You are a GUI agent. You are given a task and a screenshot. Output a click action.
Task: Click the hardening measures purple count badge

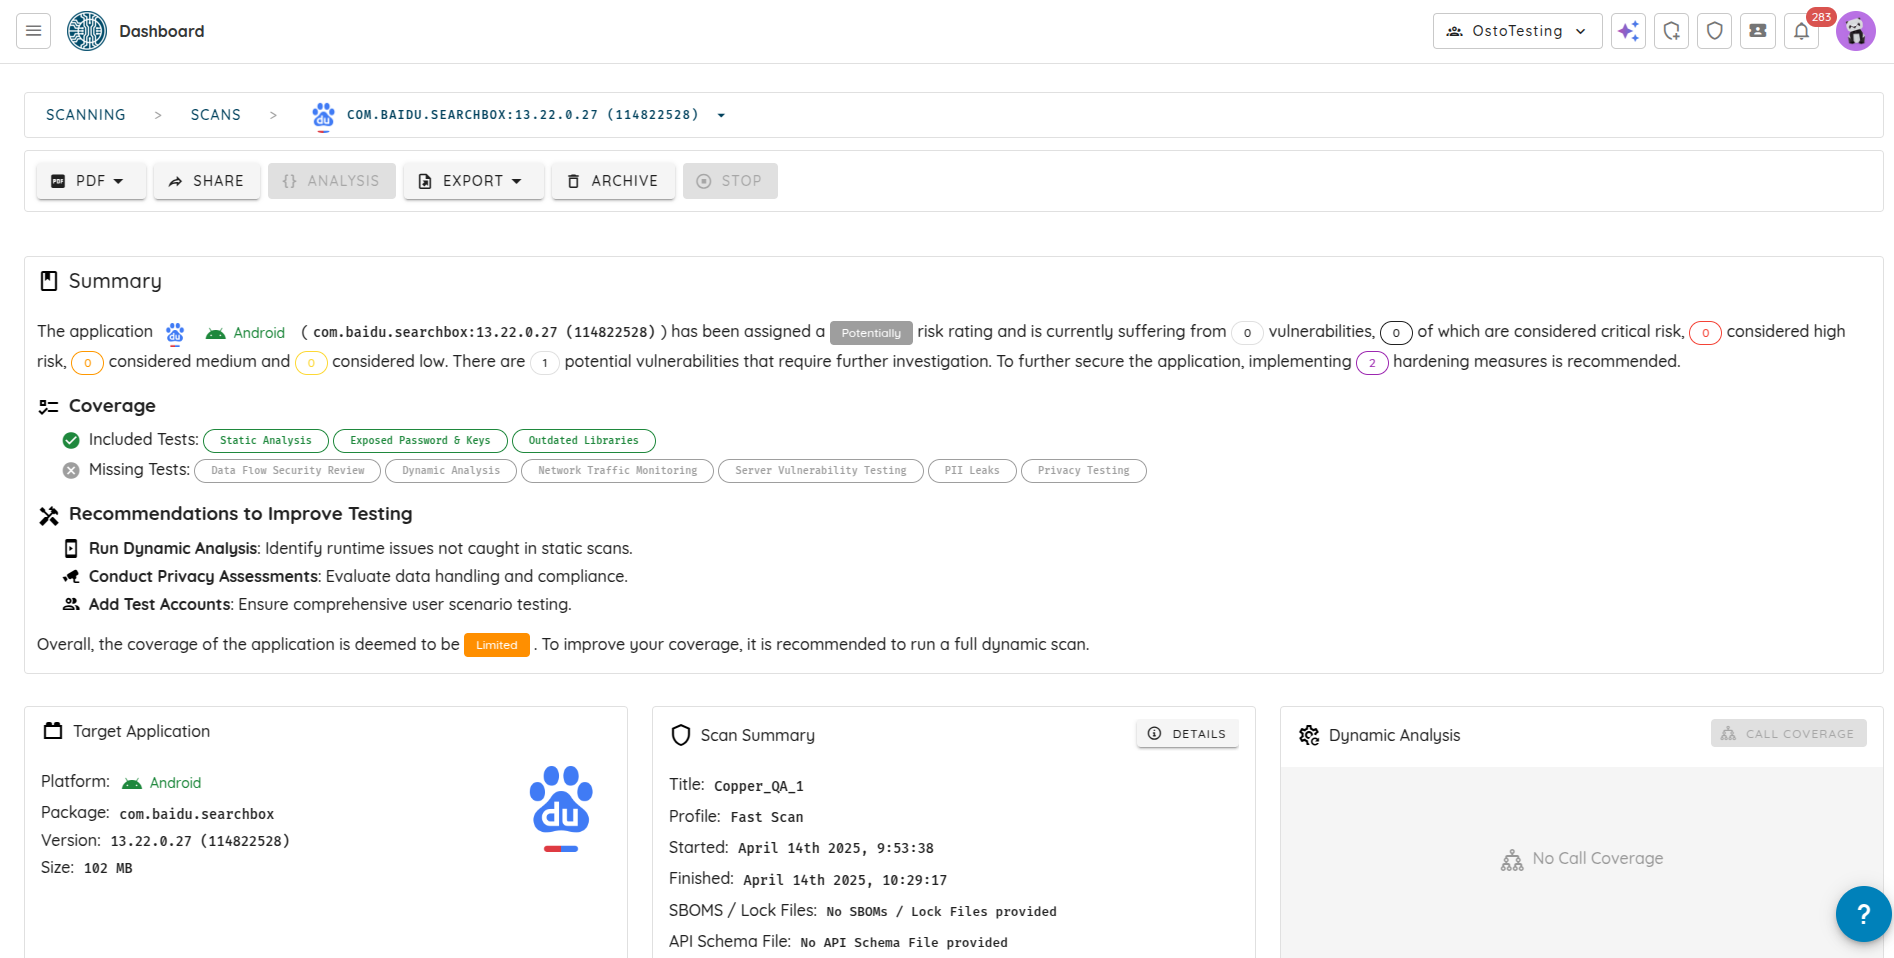click(x=1372, y=363)
